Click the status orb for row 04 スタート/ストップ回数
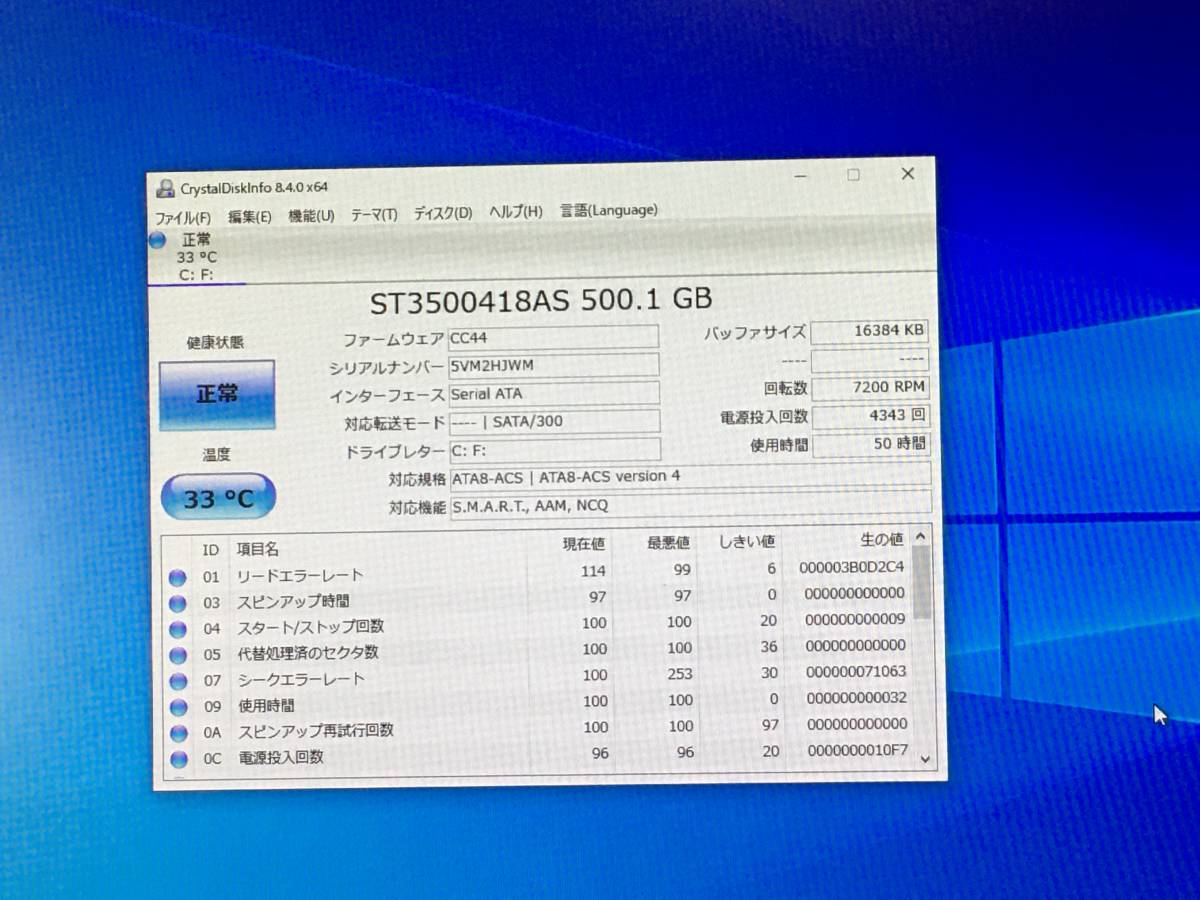The image size is (1200, 900). (x=178, y=629)
